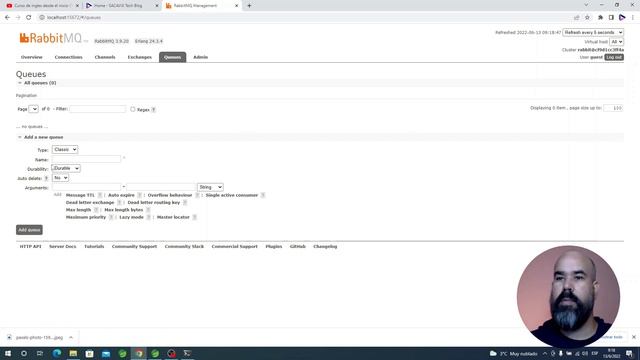Open the Plugins footer link
This screenshot has height=360, width=640.
[x=273, y=247]
